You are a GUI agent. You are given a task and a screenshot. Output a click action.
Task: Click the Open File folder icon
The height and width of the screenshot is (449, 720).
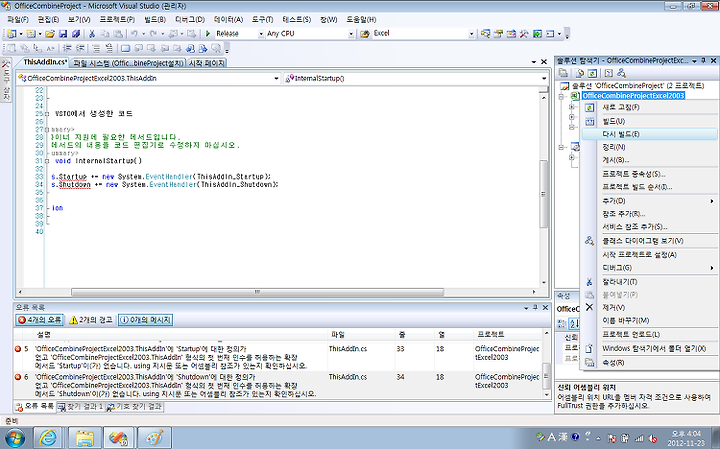(50, 34)
